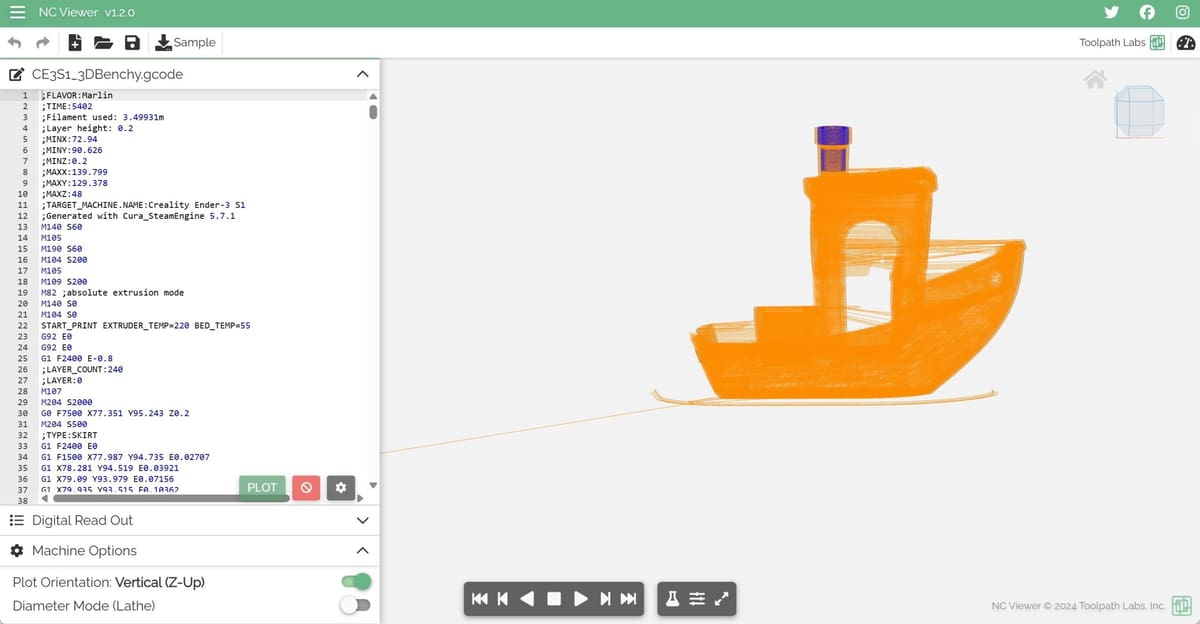
Task: Save the current G-code file
Action: tap(132, 42)
